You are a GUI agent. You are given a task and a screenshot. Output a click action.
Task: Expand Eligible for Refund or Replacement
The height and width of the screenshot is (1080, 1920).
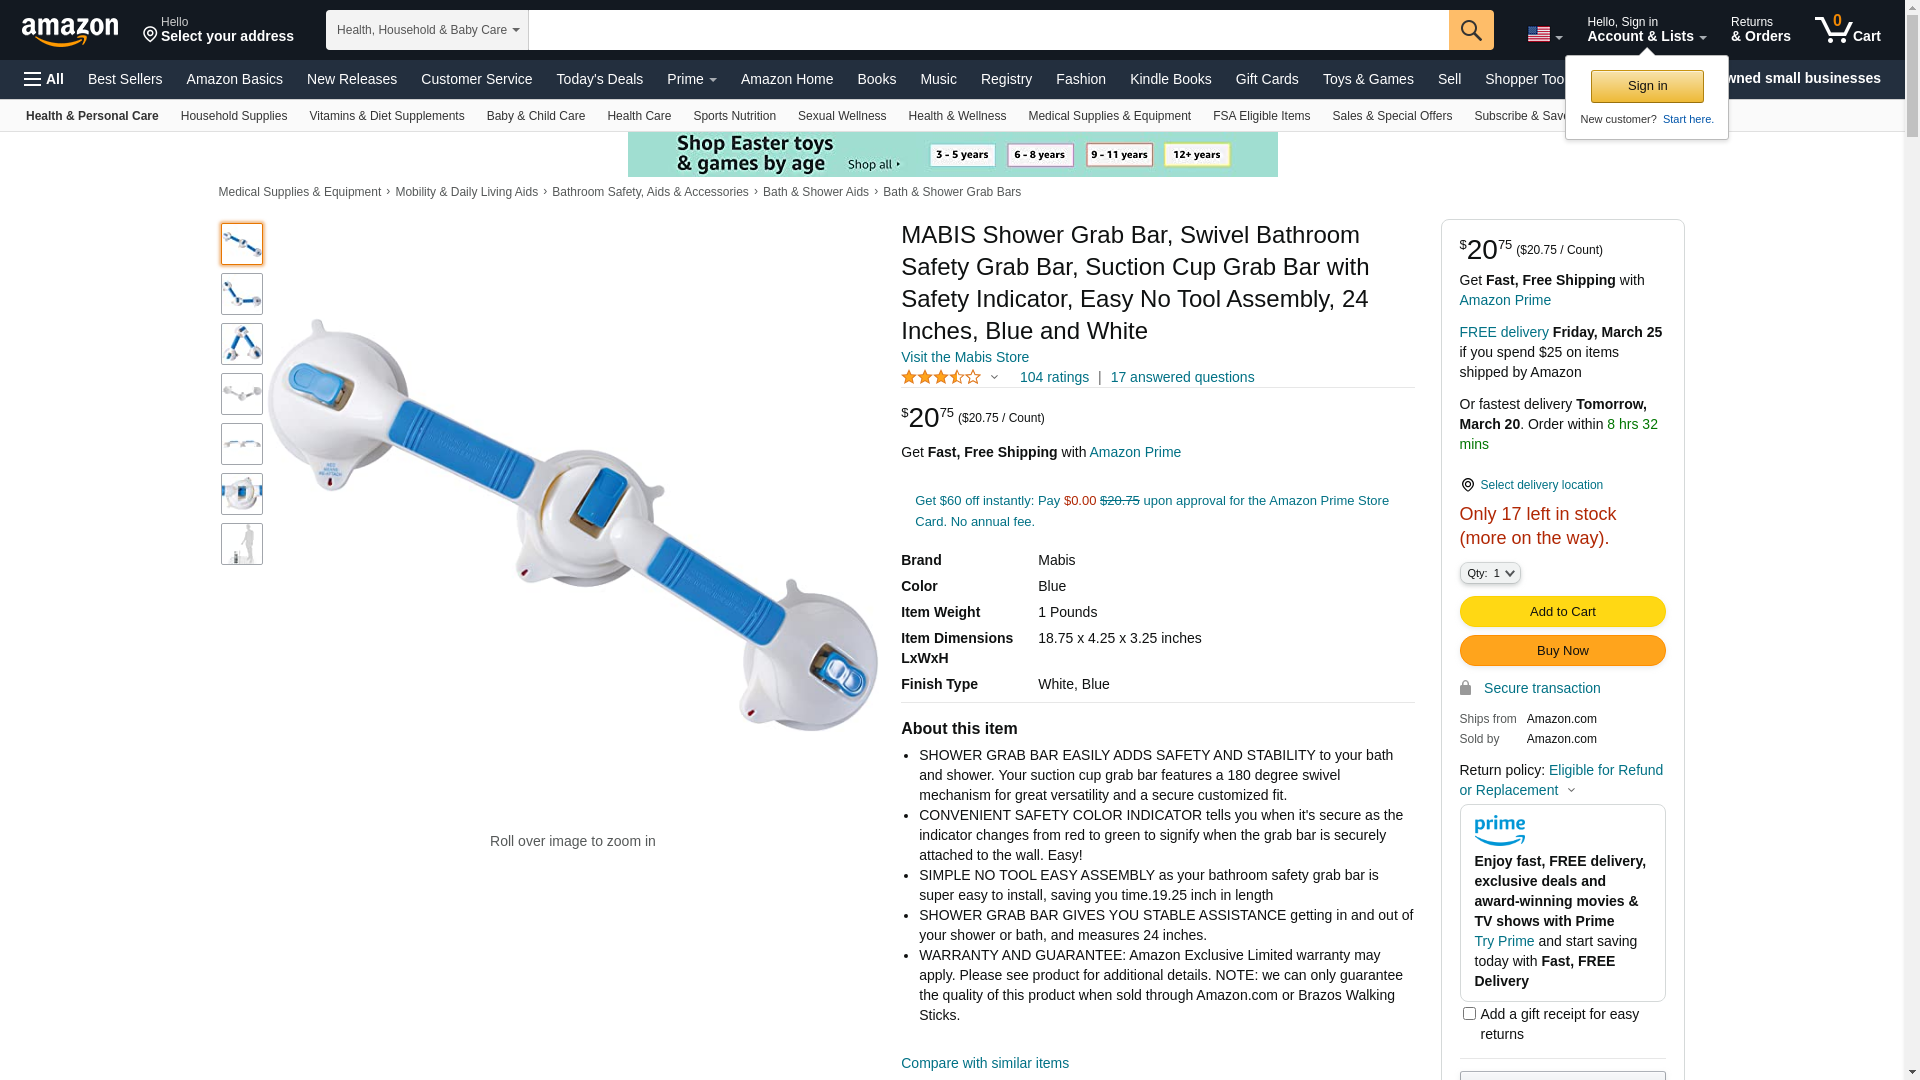1560,780
